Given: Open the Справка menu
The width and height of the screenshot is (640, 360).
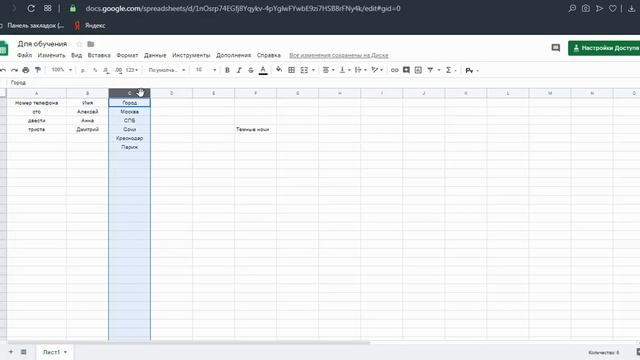Looking at the screenshot, I should point(269,55).
